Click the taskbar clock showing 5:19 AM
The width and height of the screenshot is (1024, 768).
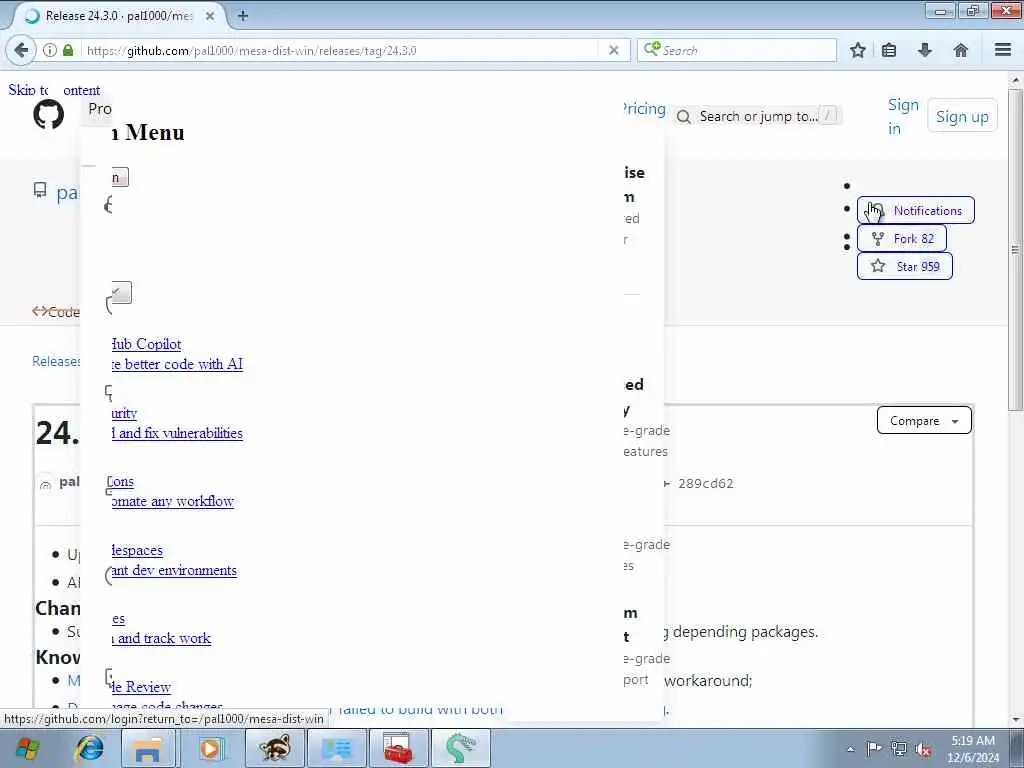click(973, 749)
